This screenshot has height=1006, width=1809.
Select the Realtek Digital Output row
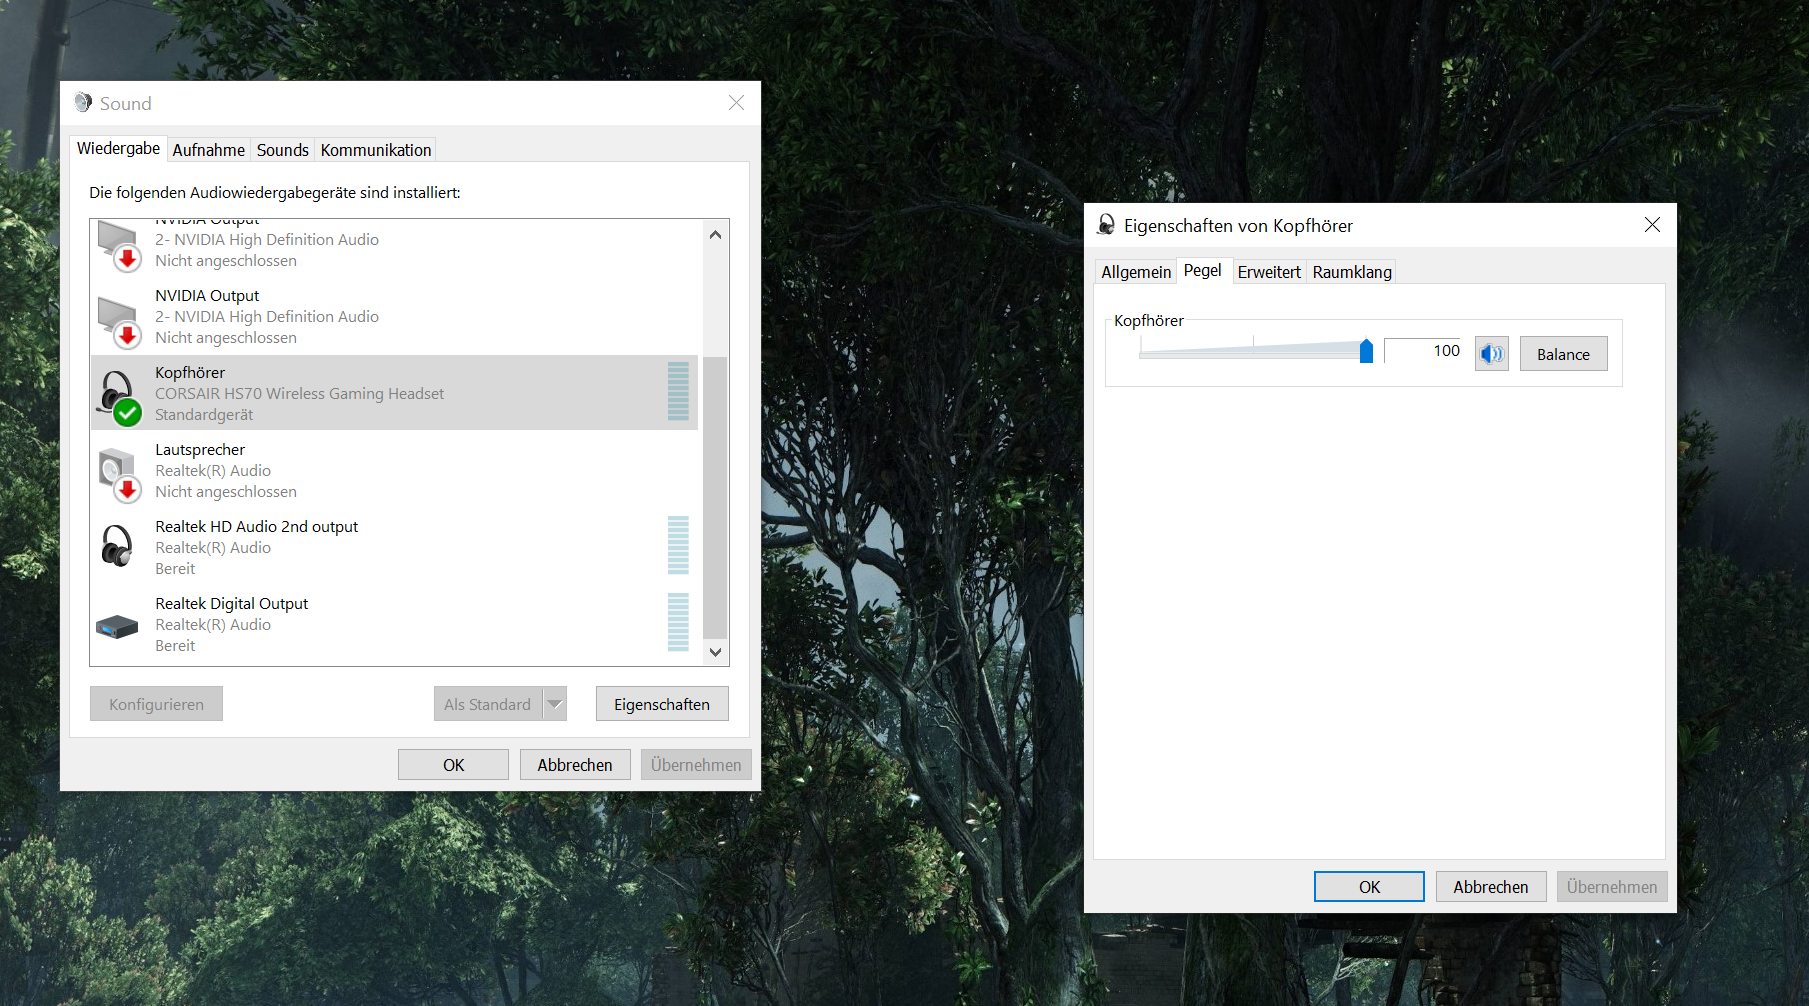point(394,624)
